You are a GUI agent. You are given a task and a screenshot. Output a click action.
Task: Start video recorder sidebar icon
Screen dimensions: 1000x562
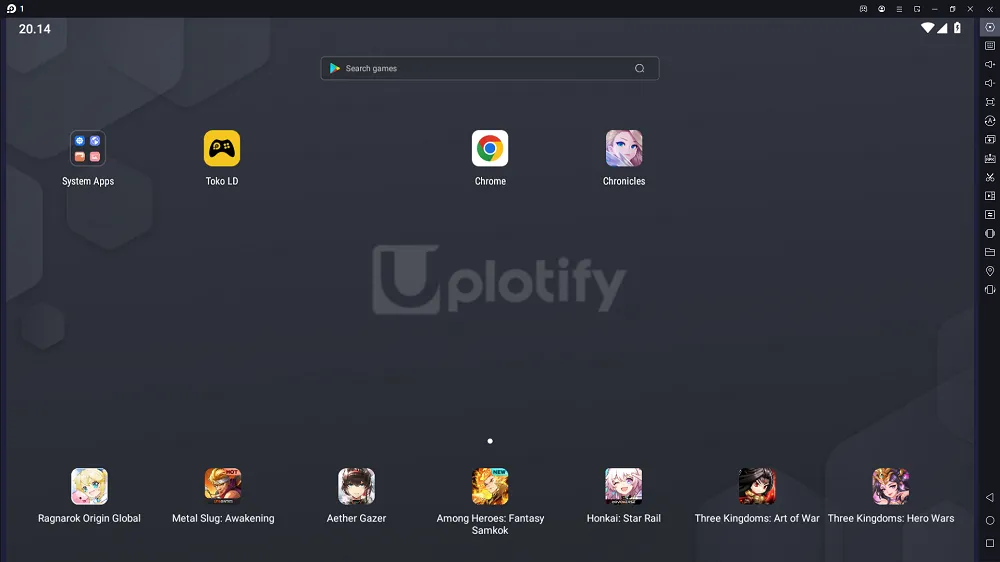990,196
